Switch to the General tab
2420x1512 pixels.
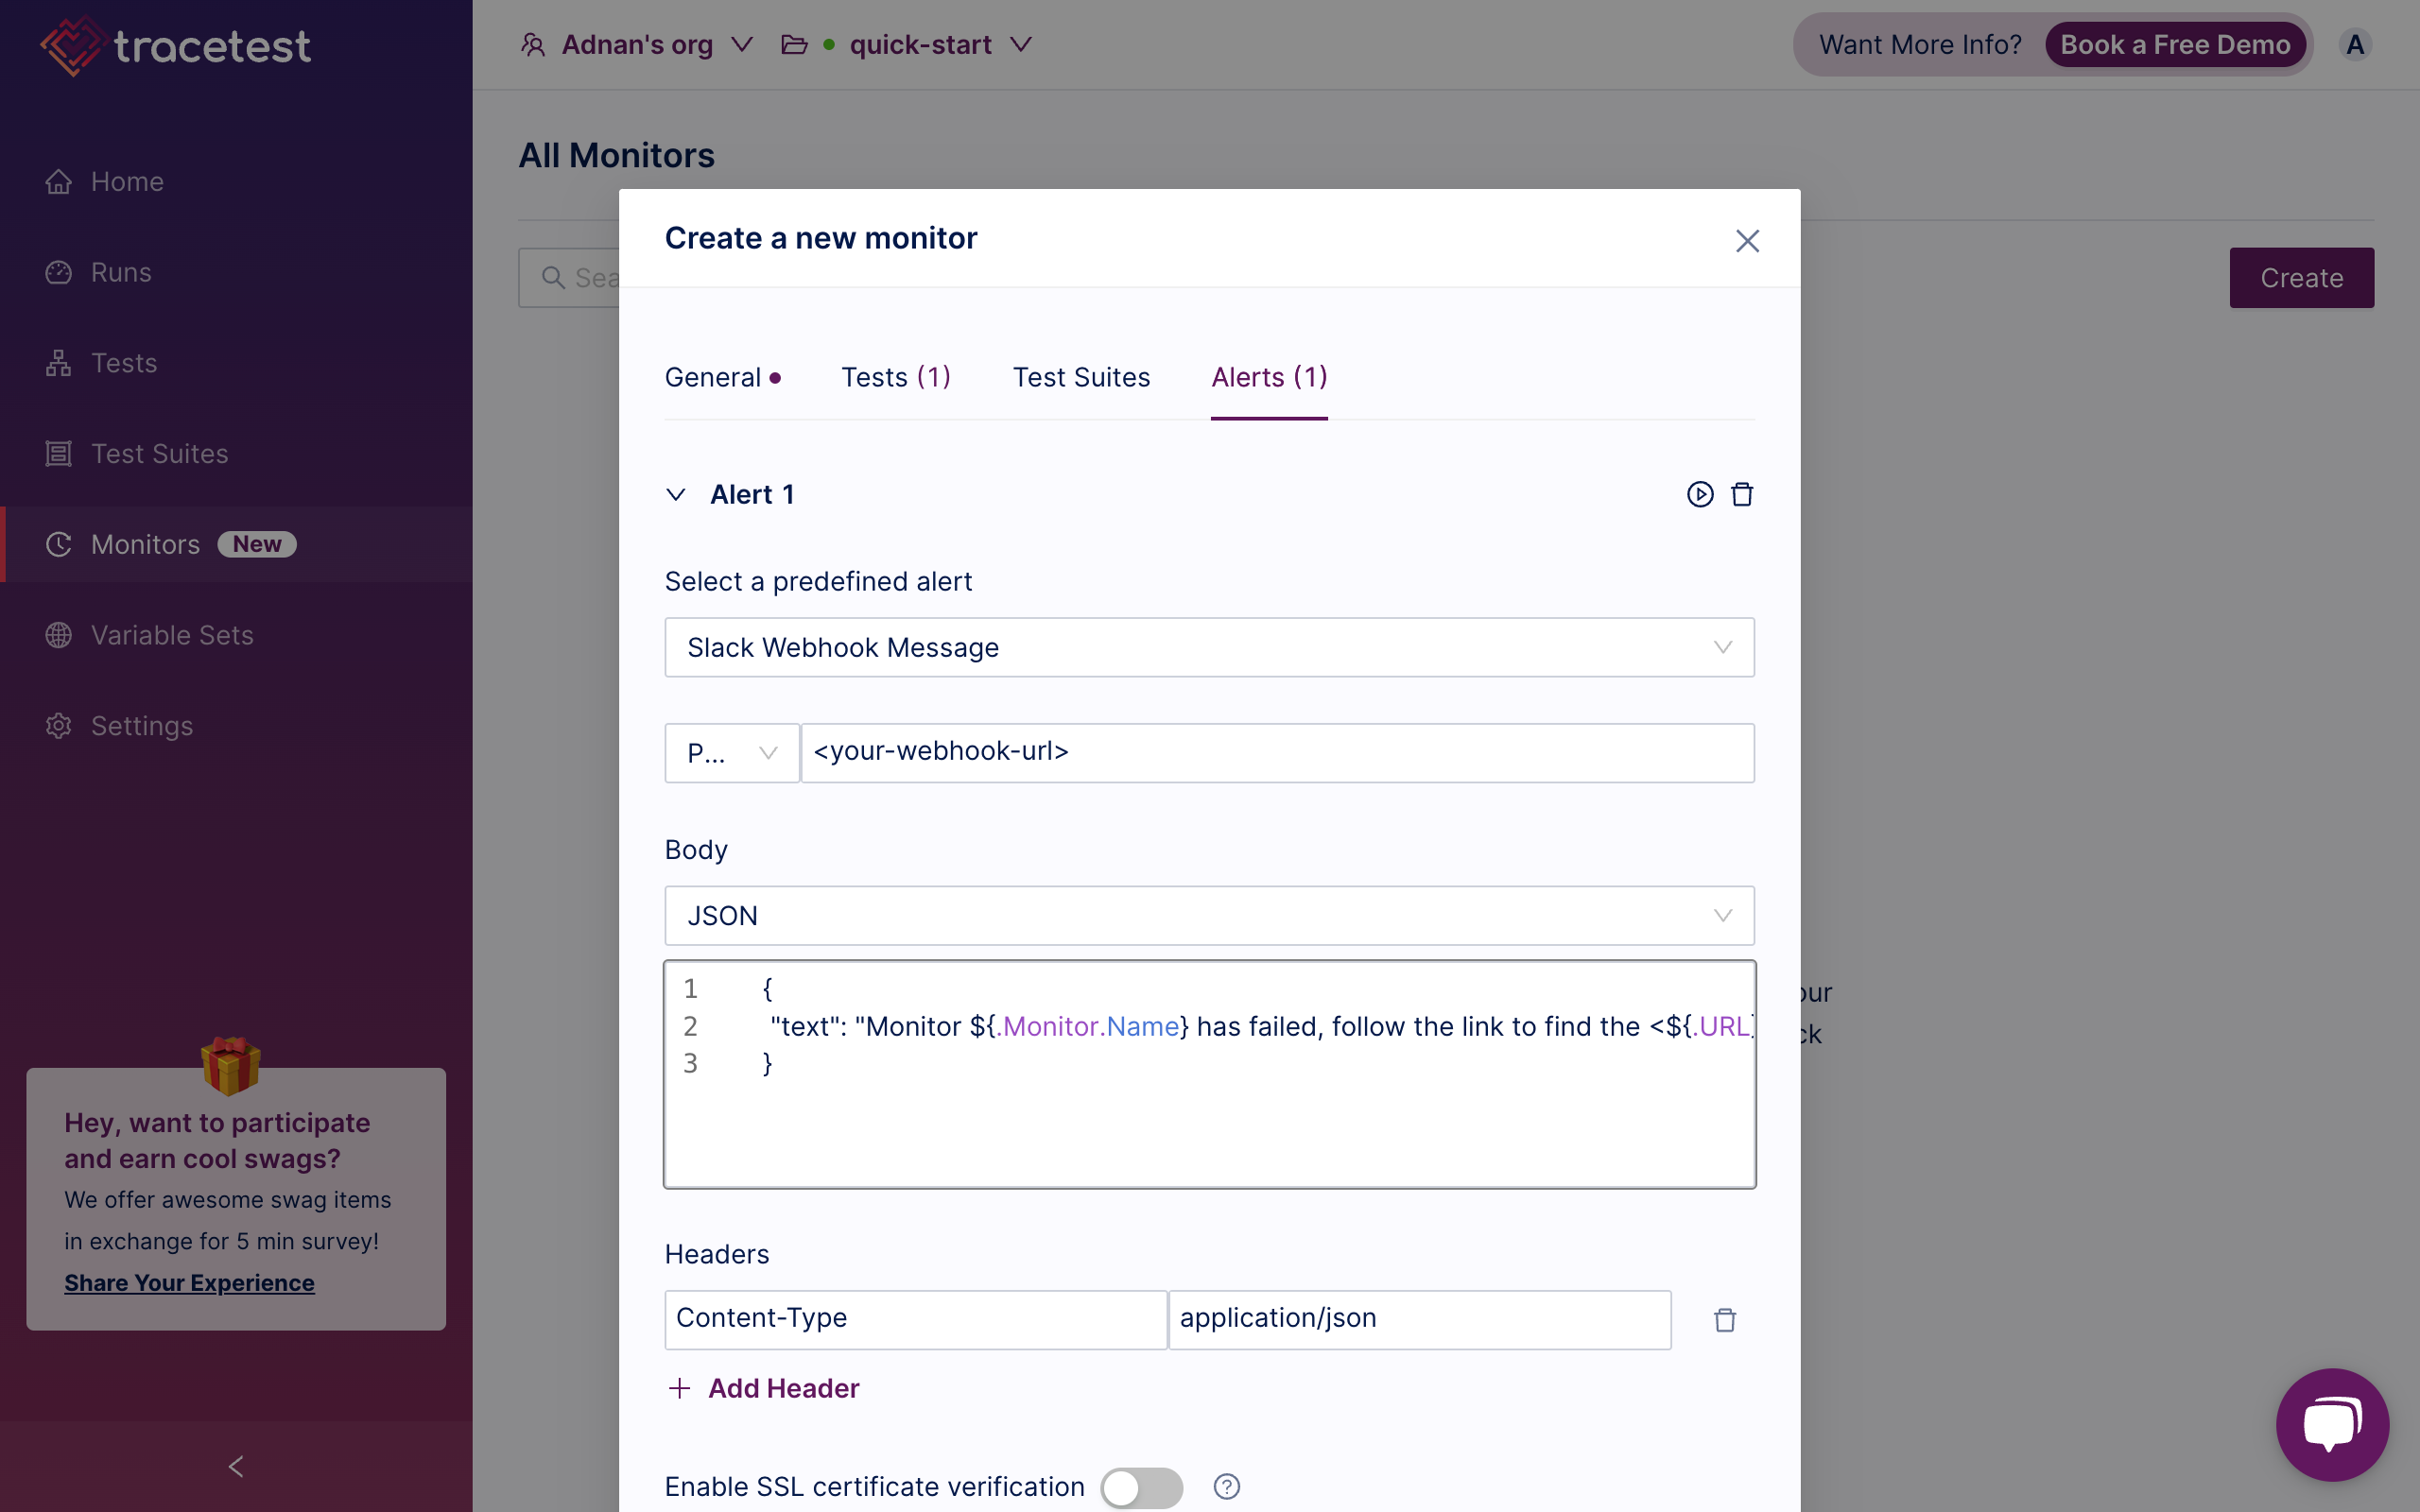[x=711, y=378]
